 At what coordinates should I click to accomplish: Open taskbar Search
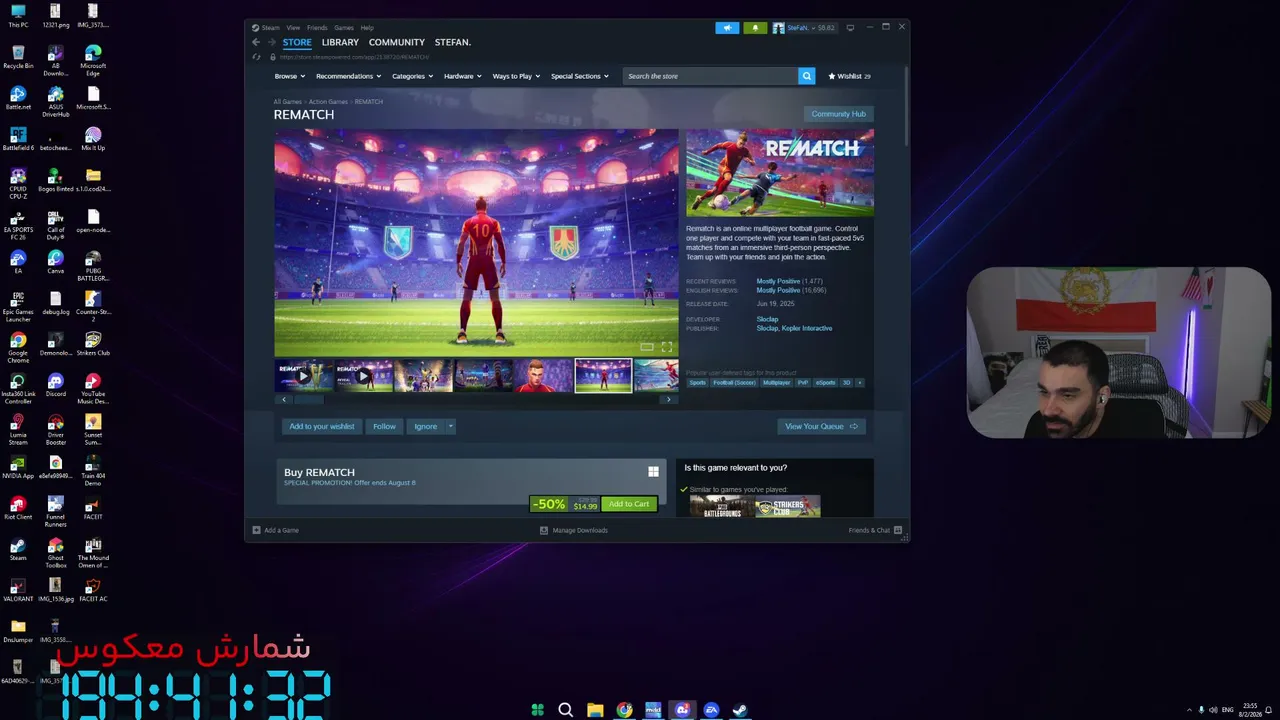point(566,710)
